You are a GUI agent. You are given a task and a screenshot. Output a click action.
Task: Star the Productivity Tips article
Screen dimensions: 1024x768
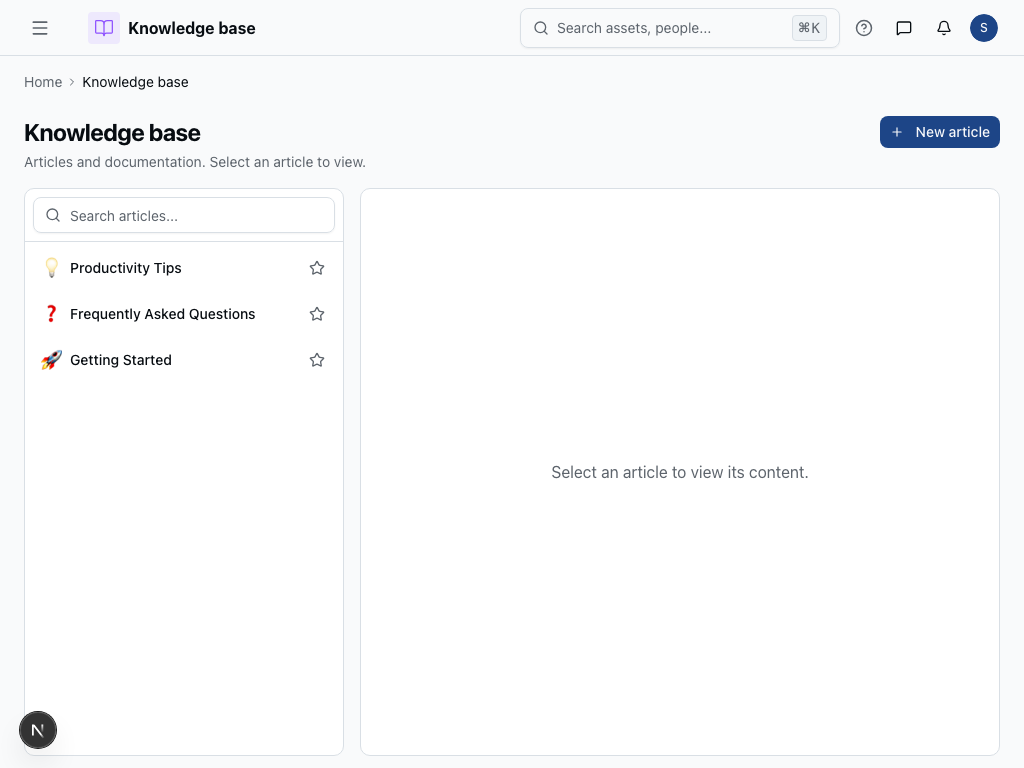click(x=317, y=268)
